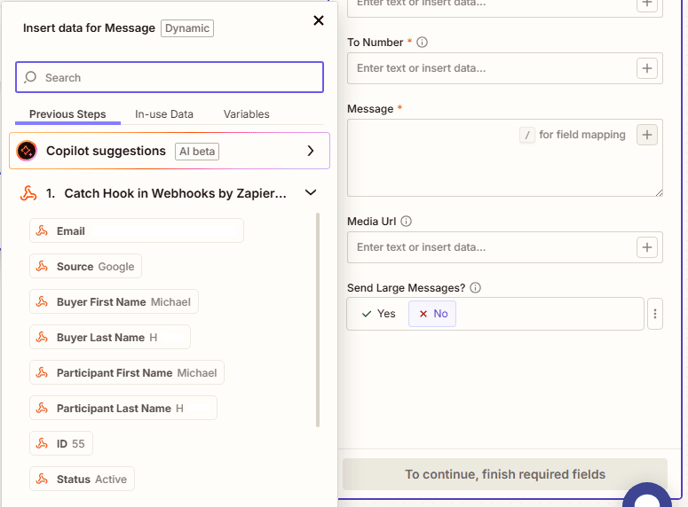
Task: Click the plus button for To Number
Action: [647, 68]
